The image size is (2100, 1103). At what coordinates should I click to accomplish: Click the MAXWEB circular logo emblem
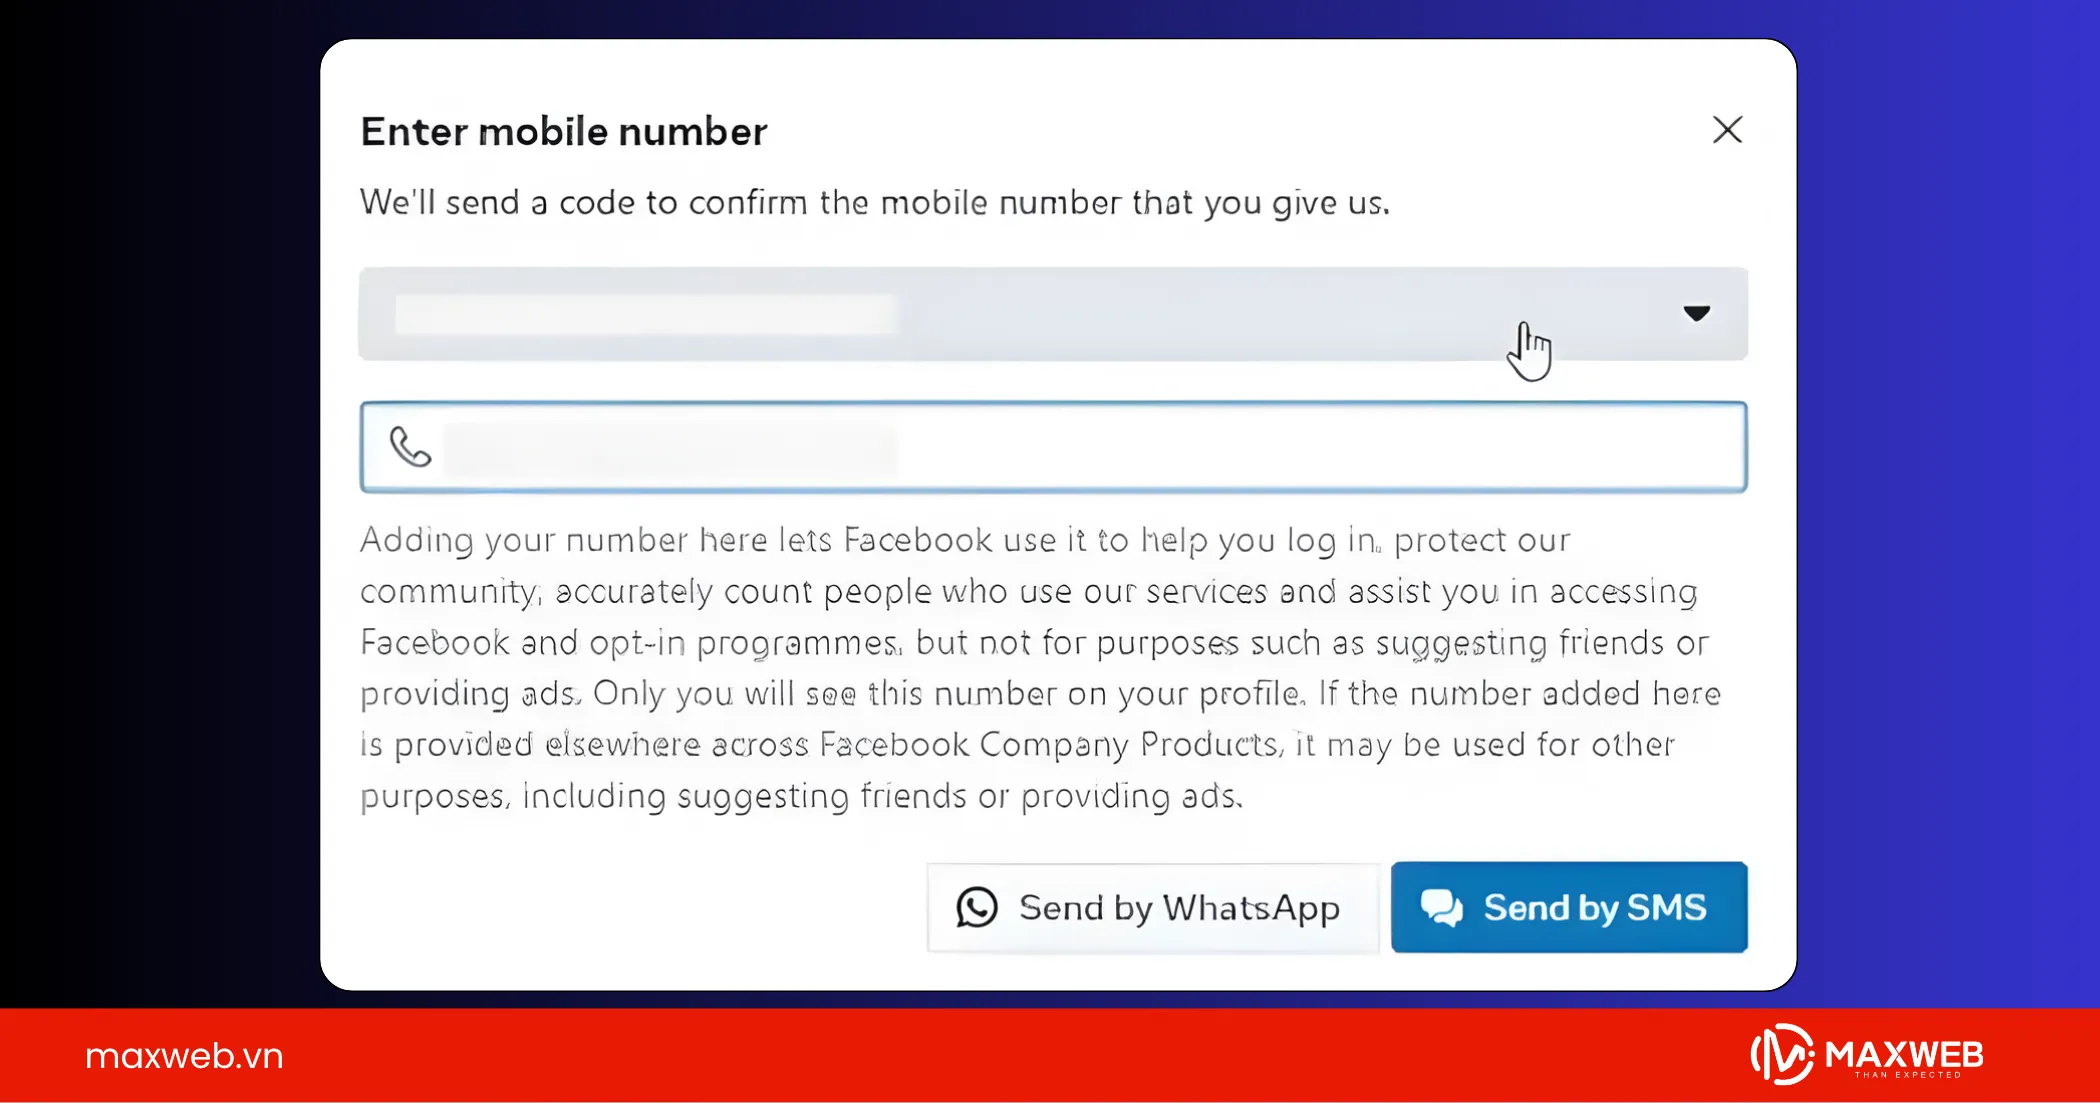click(1781, 1055)
